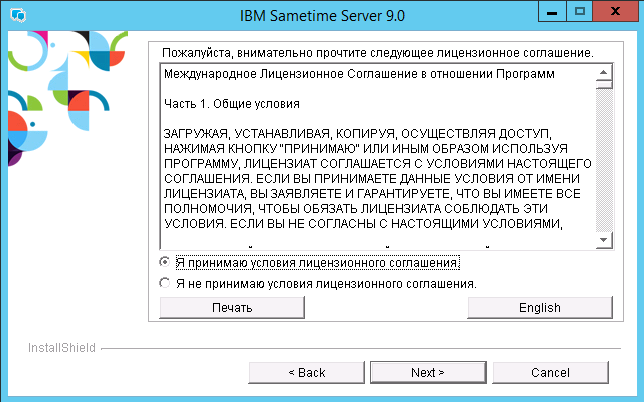Select 'Я не принимаю условия' radio button
This screenshot has width=644, height=402.
click(x=165, y=283)
